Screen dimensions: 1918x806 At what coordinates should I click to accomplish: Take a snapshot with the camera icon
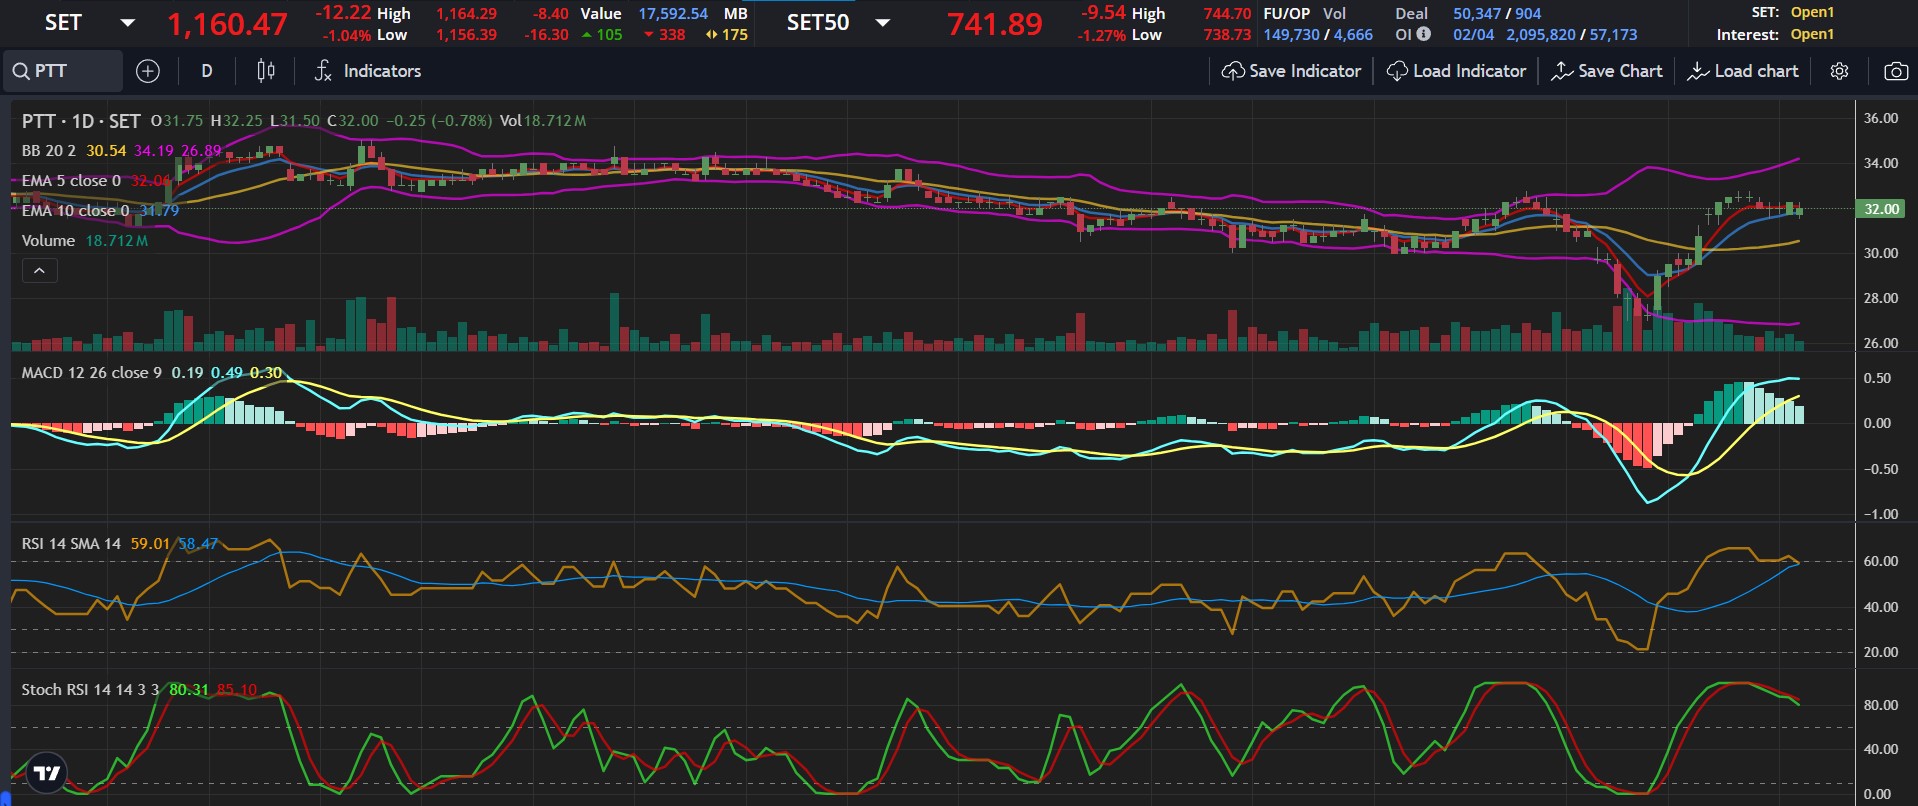[x=1895, y=71]
